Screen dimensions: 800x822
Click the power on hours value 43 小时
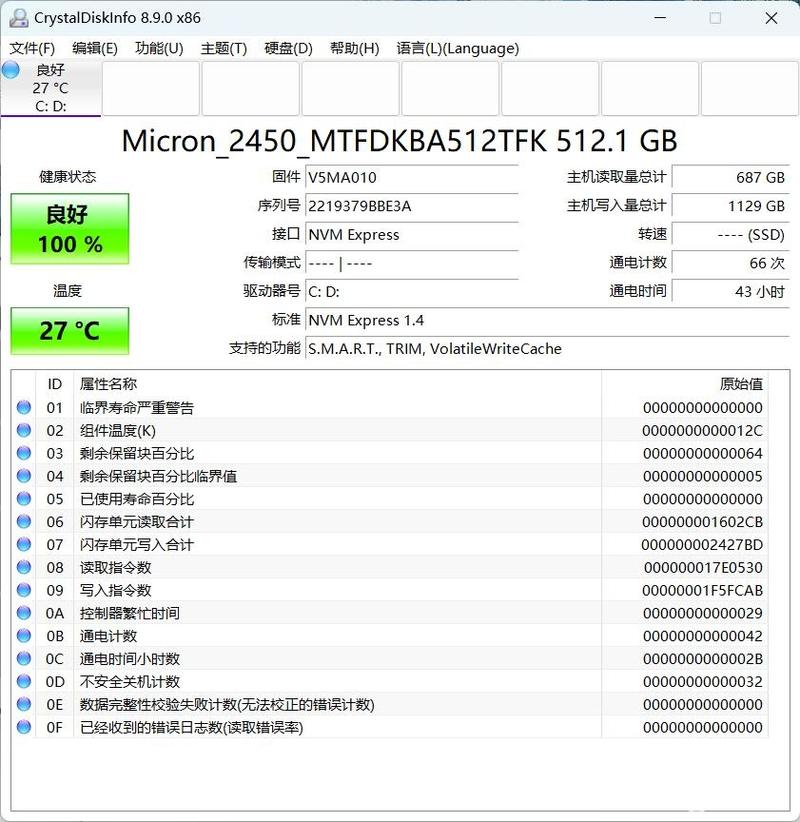click(x=730, y=291)
